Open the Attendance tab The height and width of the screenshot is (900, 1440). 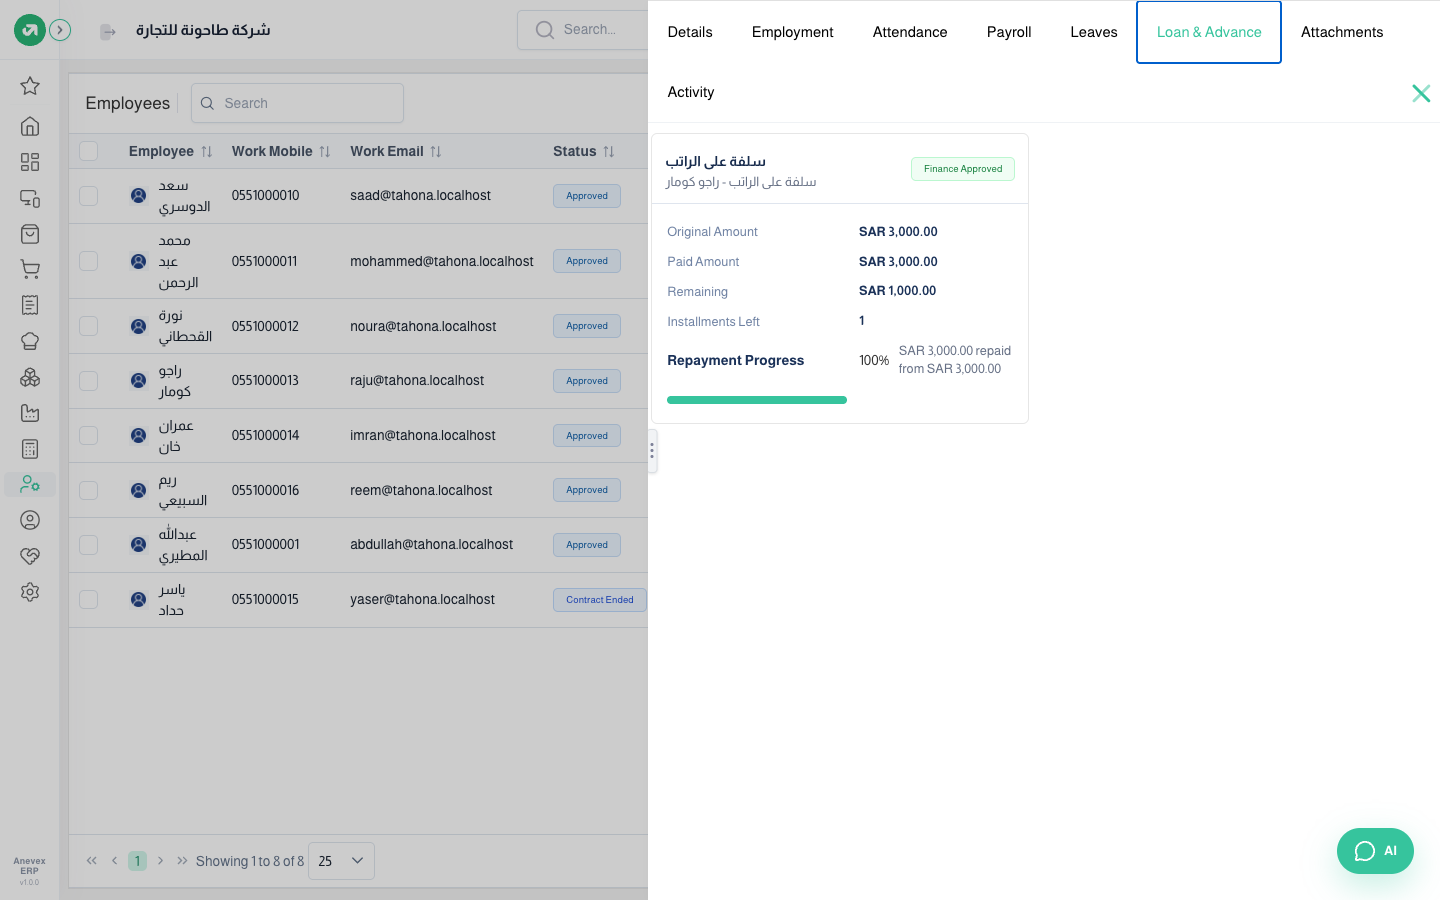click(x=910, y=32)
